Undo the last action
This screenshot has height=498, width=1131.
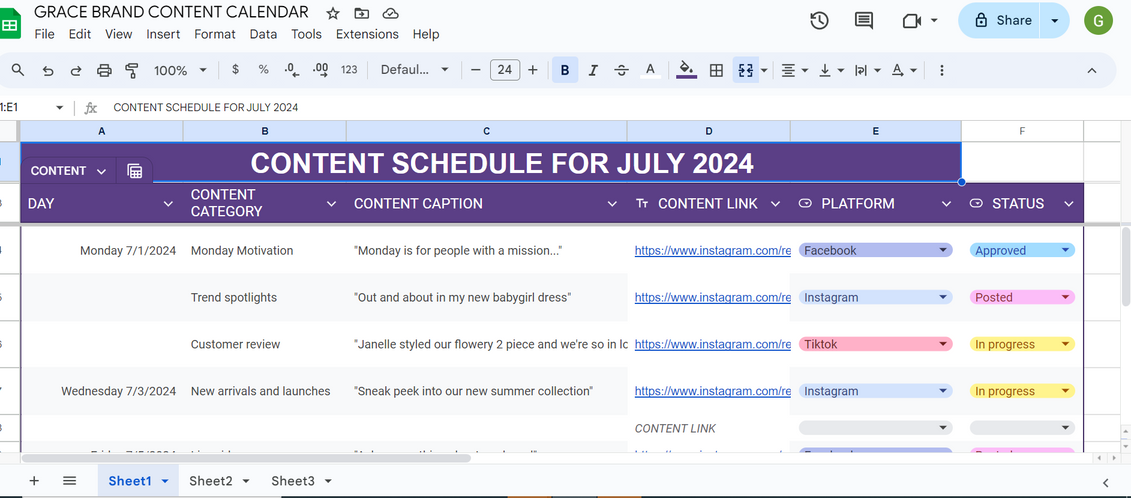(x=48, y=70)
